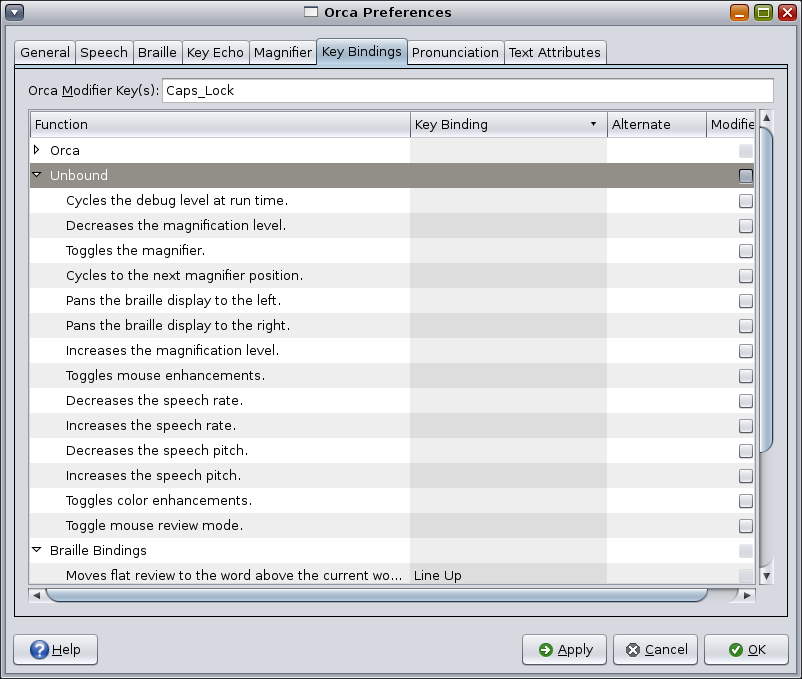Click vertical scrollbar down arrow

tap(766, 576)
